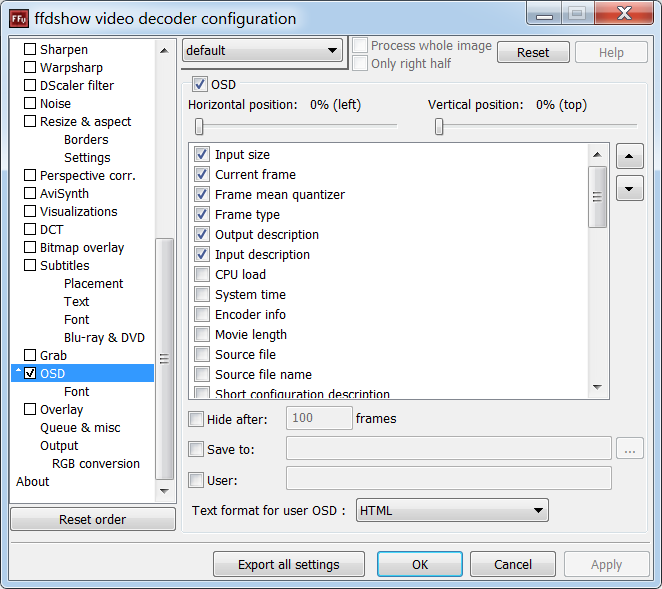Screen dimensions: 662x589
Task: Open the Blu-ray & DVD page
Action: point(104,337)
